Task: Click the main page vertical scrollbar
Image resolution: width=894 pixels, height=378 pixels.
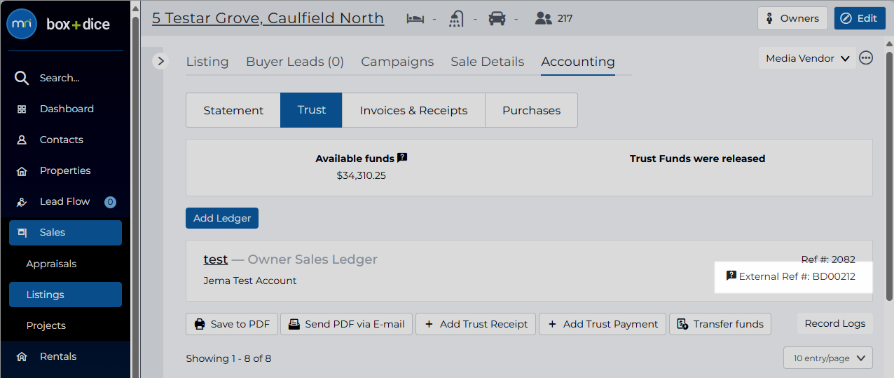Action: coord(889,176)
